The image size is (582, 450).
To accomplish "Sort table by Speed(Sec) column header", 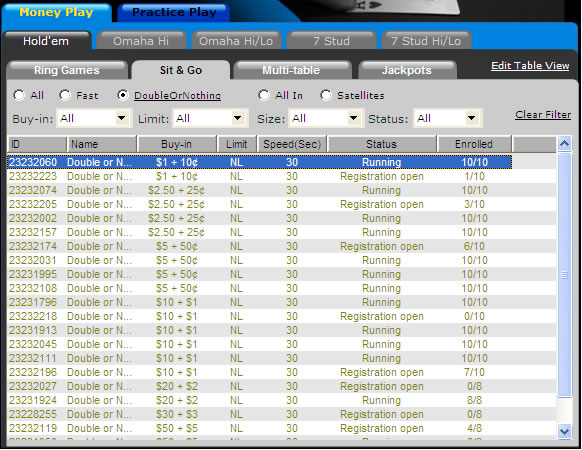I will coord(292,144).
